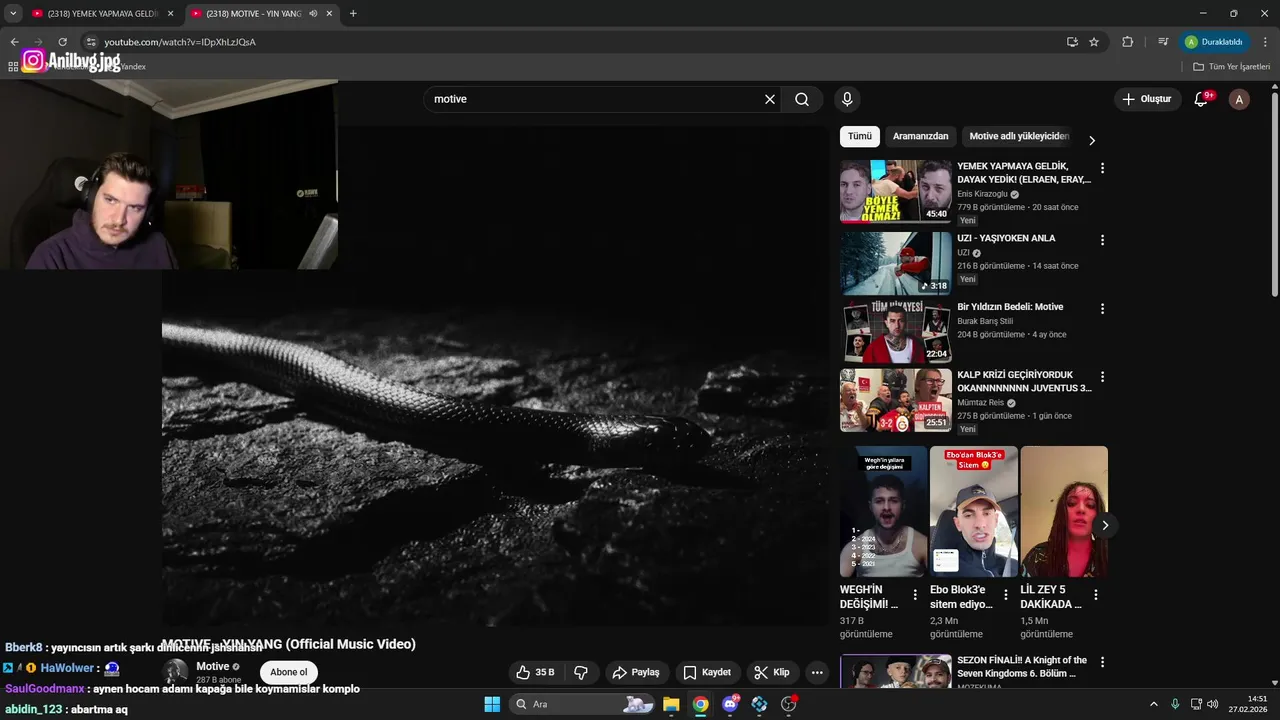Mute the MOTIVE - YIN YANG tab audio
Image resolution: width=1280 pixels, height=720 pixels.
pyautogui.click(x=313, y=14)
